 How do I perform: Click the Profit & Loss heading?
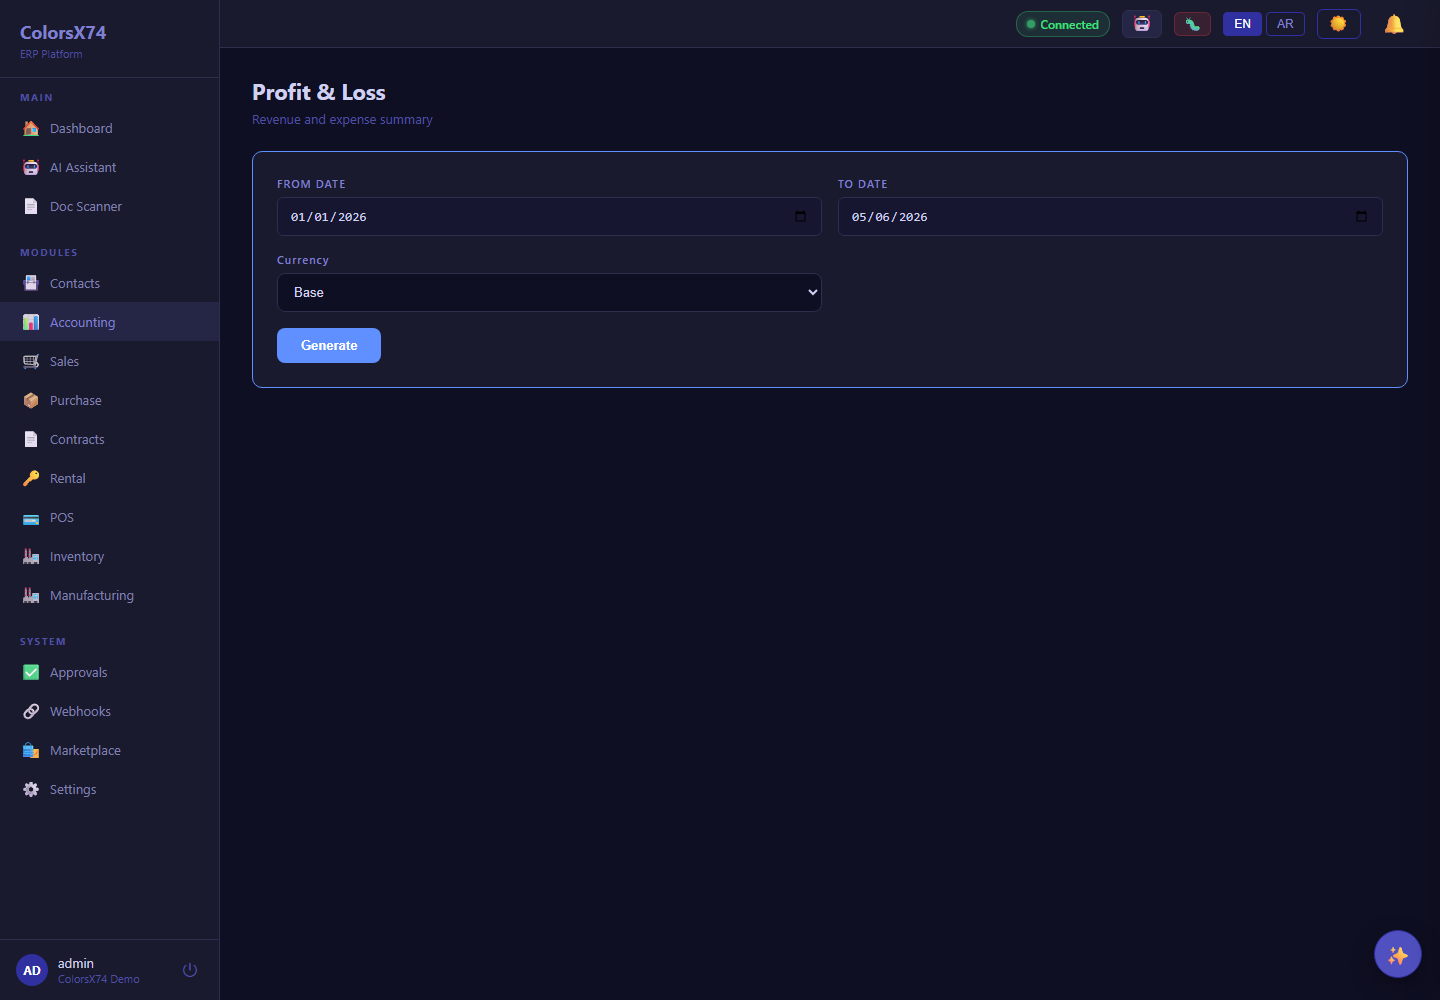tap(319, 92)
